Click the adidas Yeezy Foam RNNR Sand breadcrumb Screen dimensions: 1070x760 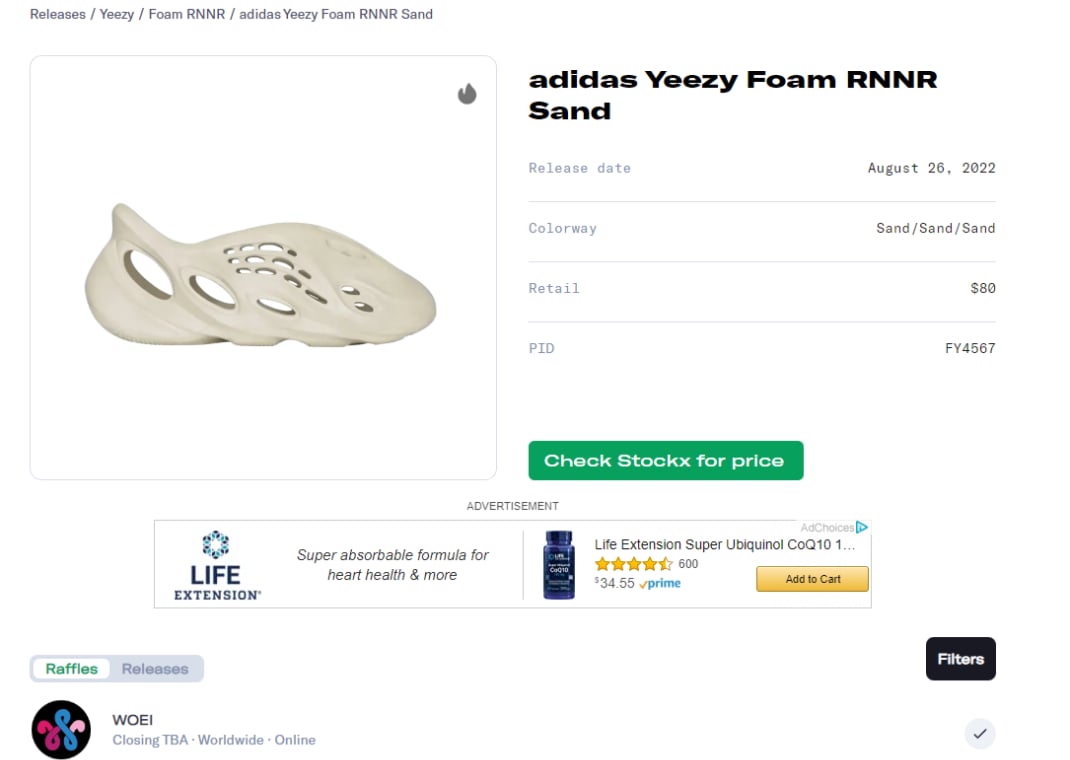point(336,15)
